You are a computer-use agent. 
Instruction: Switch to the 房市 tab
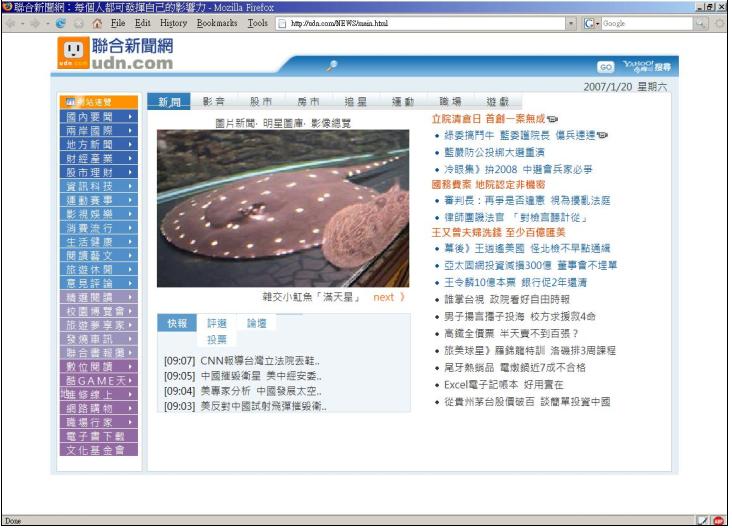coord(309,101)
